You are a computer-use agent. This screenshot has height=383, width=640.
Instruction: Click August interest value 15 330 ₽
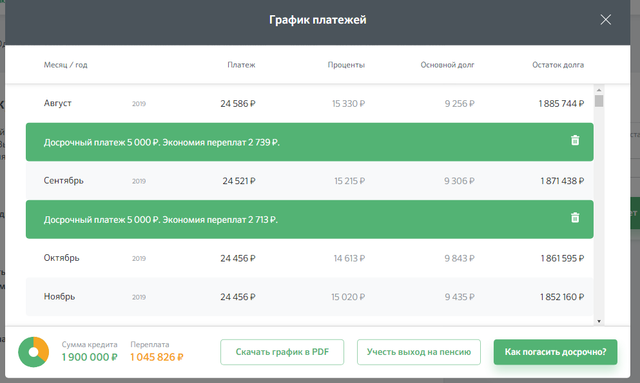[348, 104]
